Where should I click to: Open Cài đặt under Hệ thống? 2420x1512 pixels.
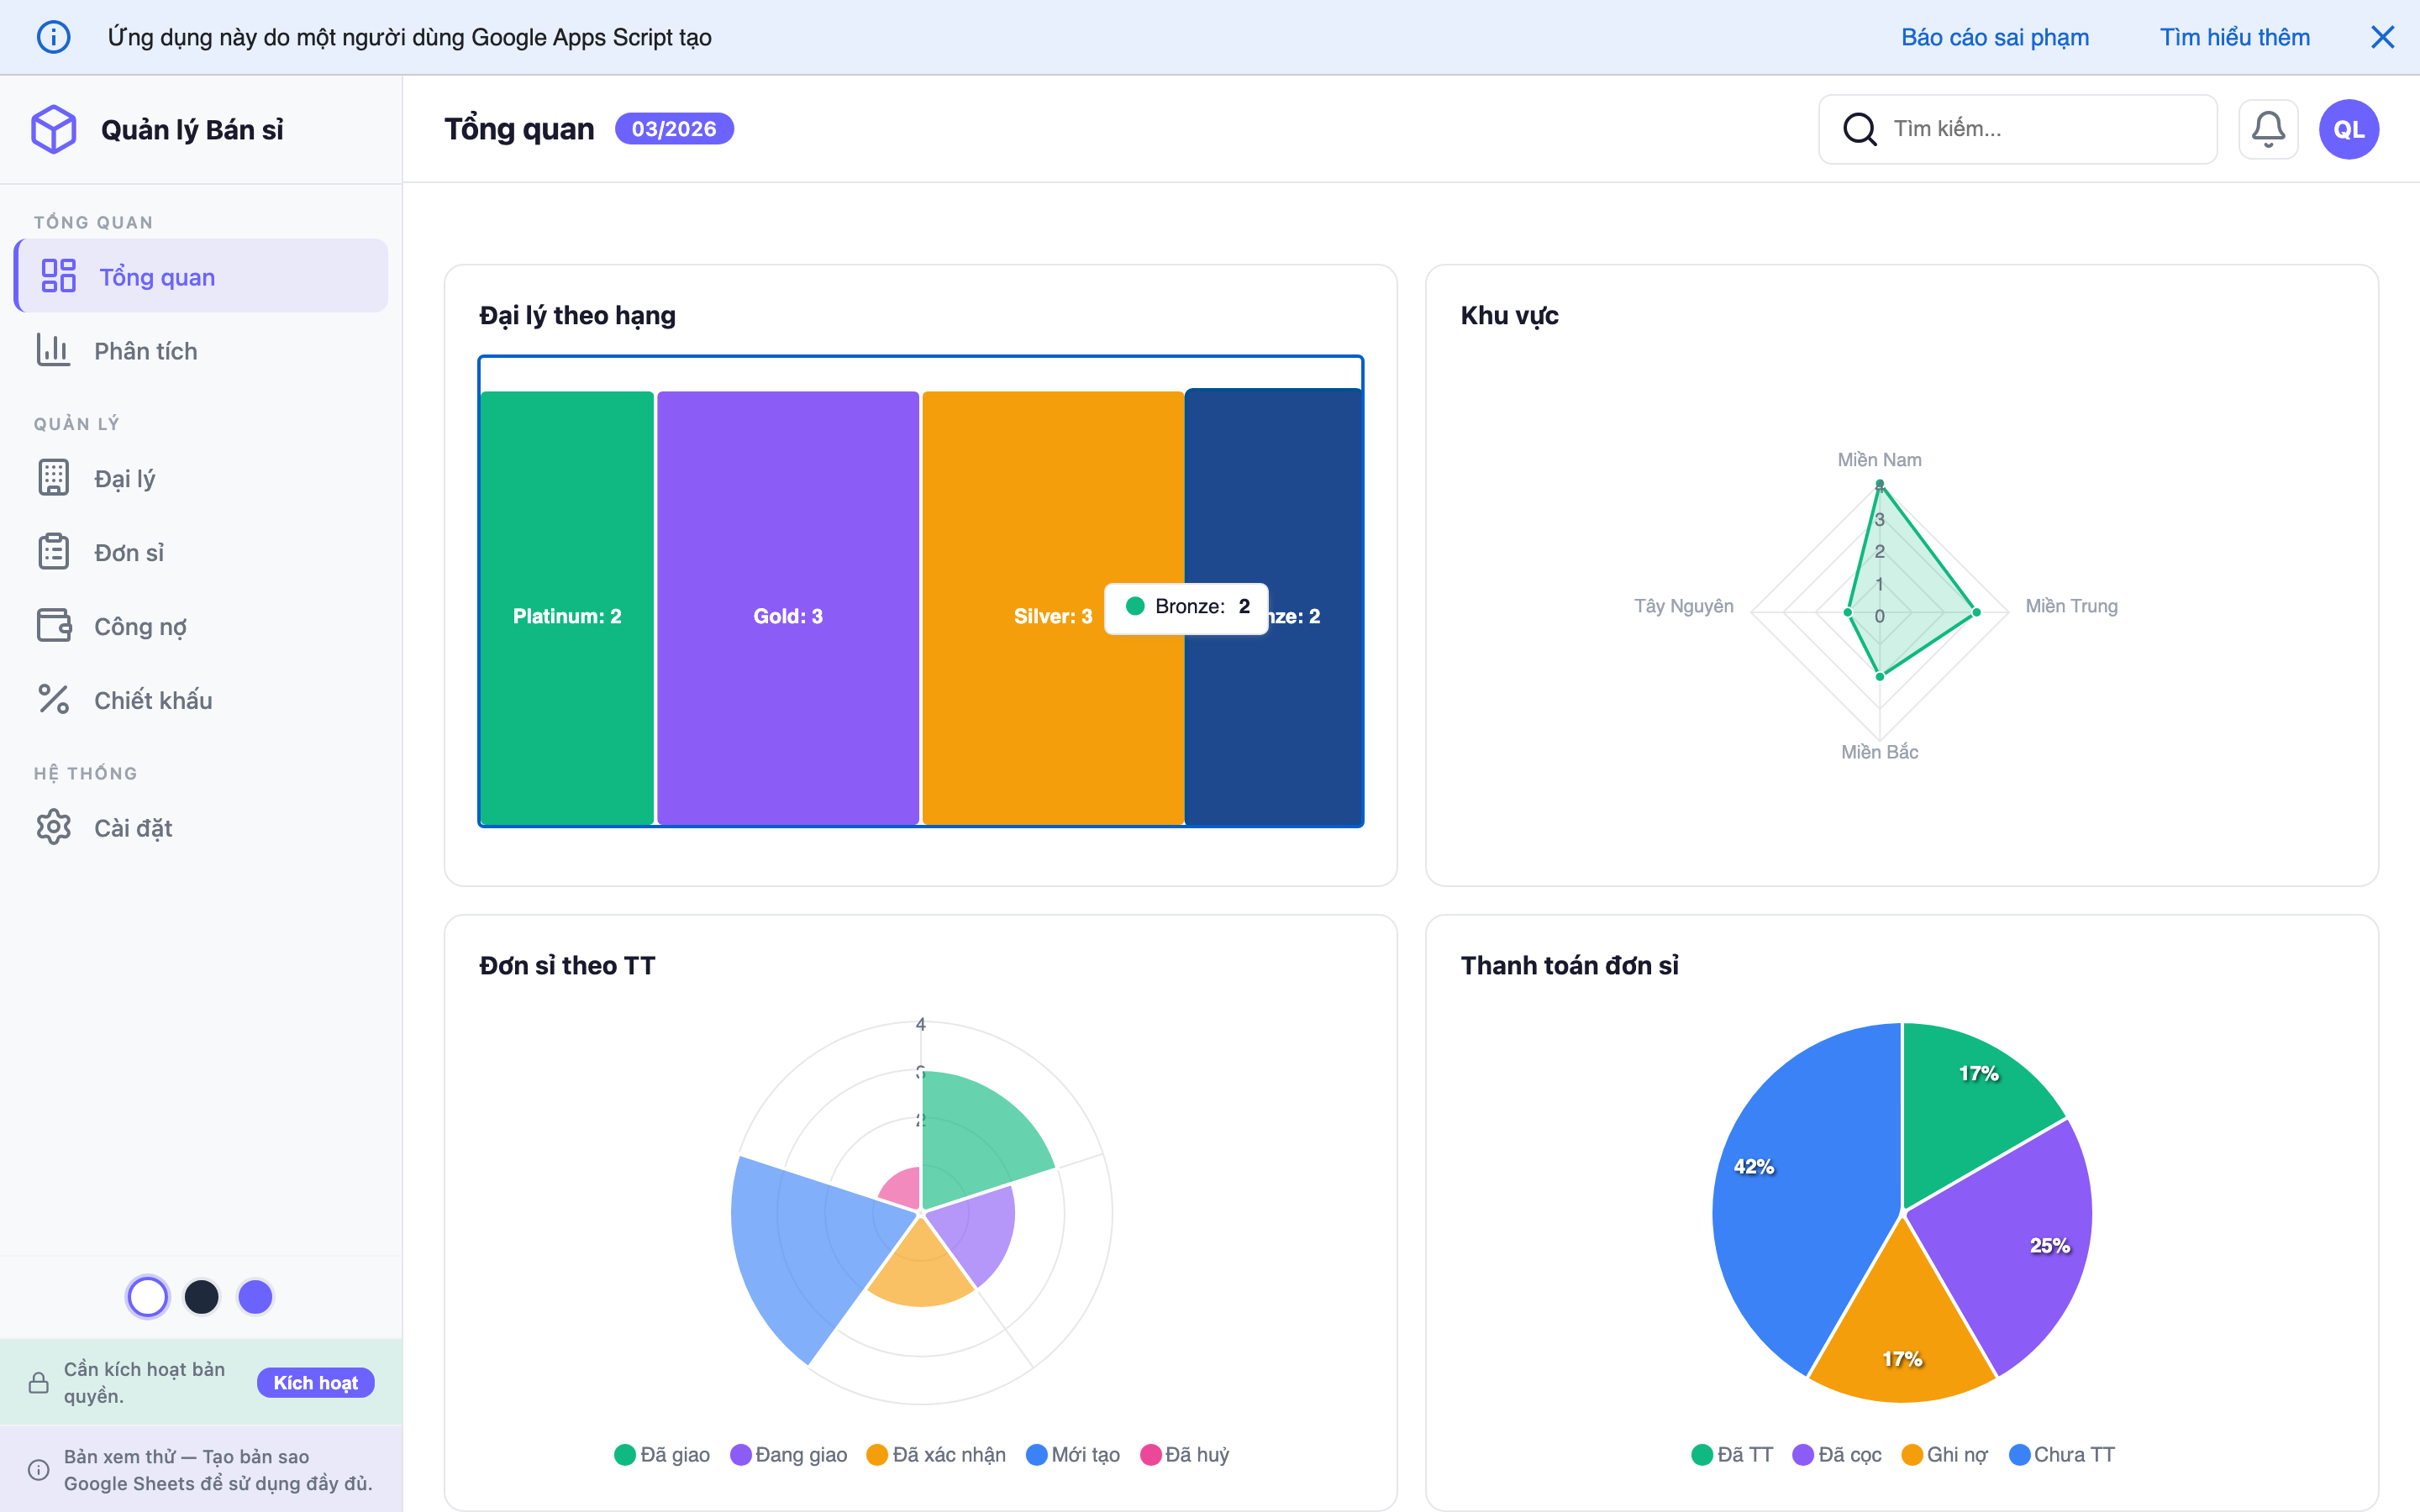click(131, 827)
